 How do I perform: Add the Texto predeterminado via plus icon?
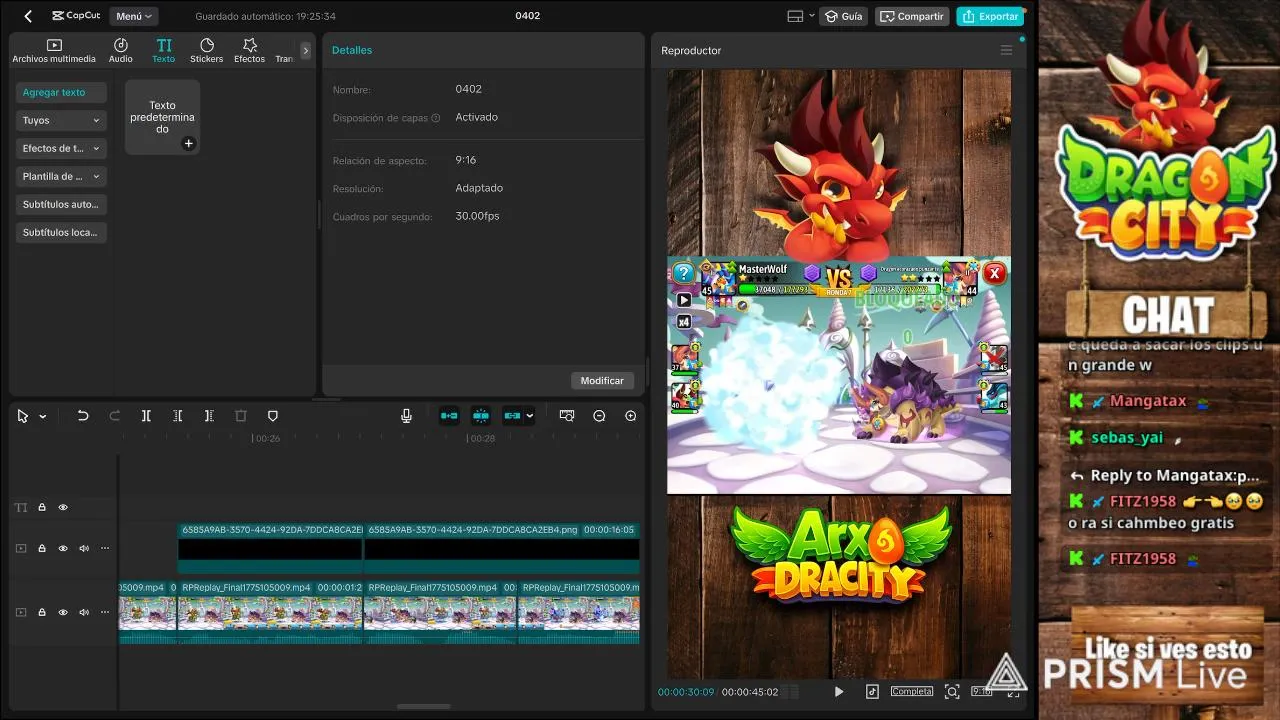[x=188, y=144]
